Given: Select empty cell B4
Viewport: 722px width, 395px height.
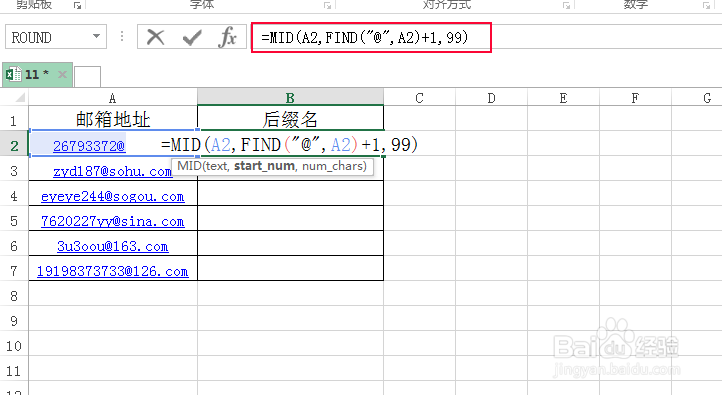Looking at the screenshot, I should pos(290,193).
